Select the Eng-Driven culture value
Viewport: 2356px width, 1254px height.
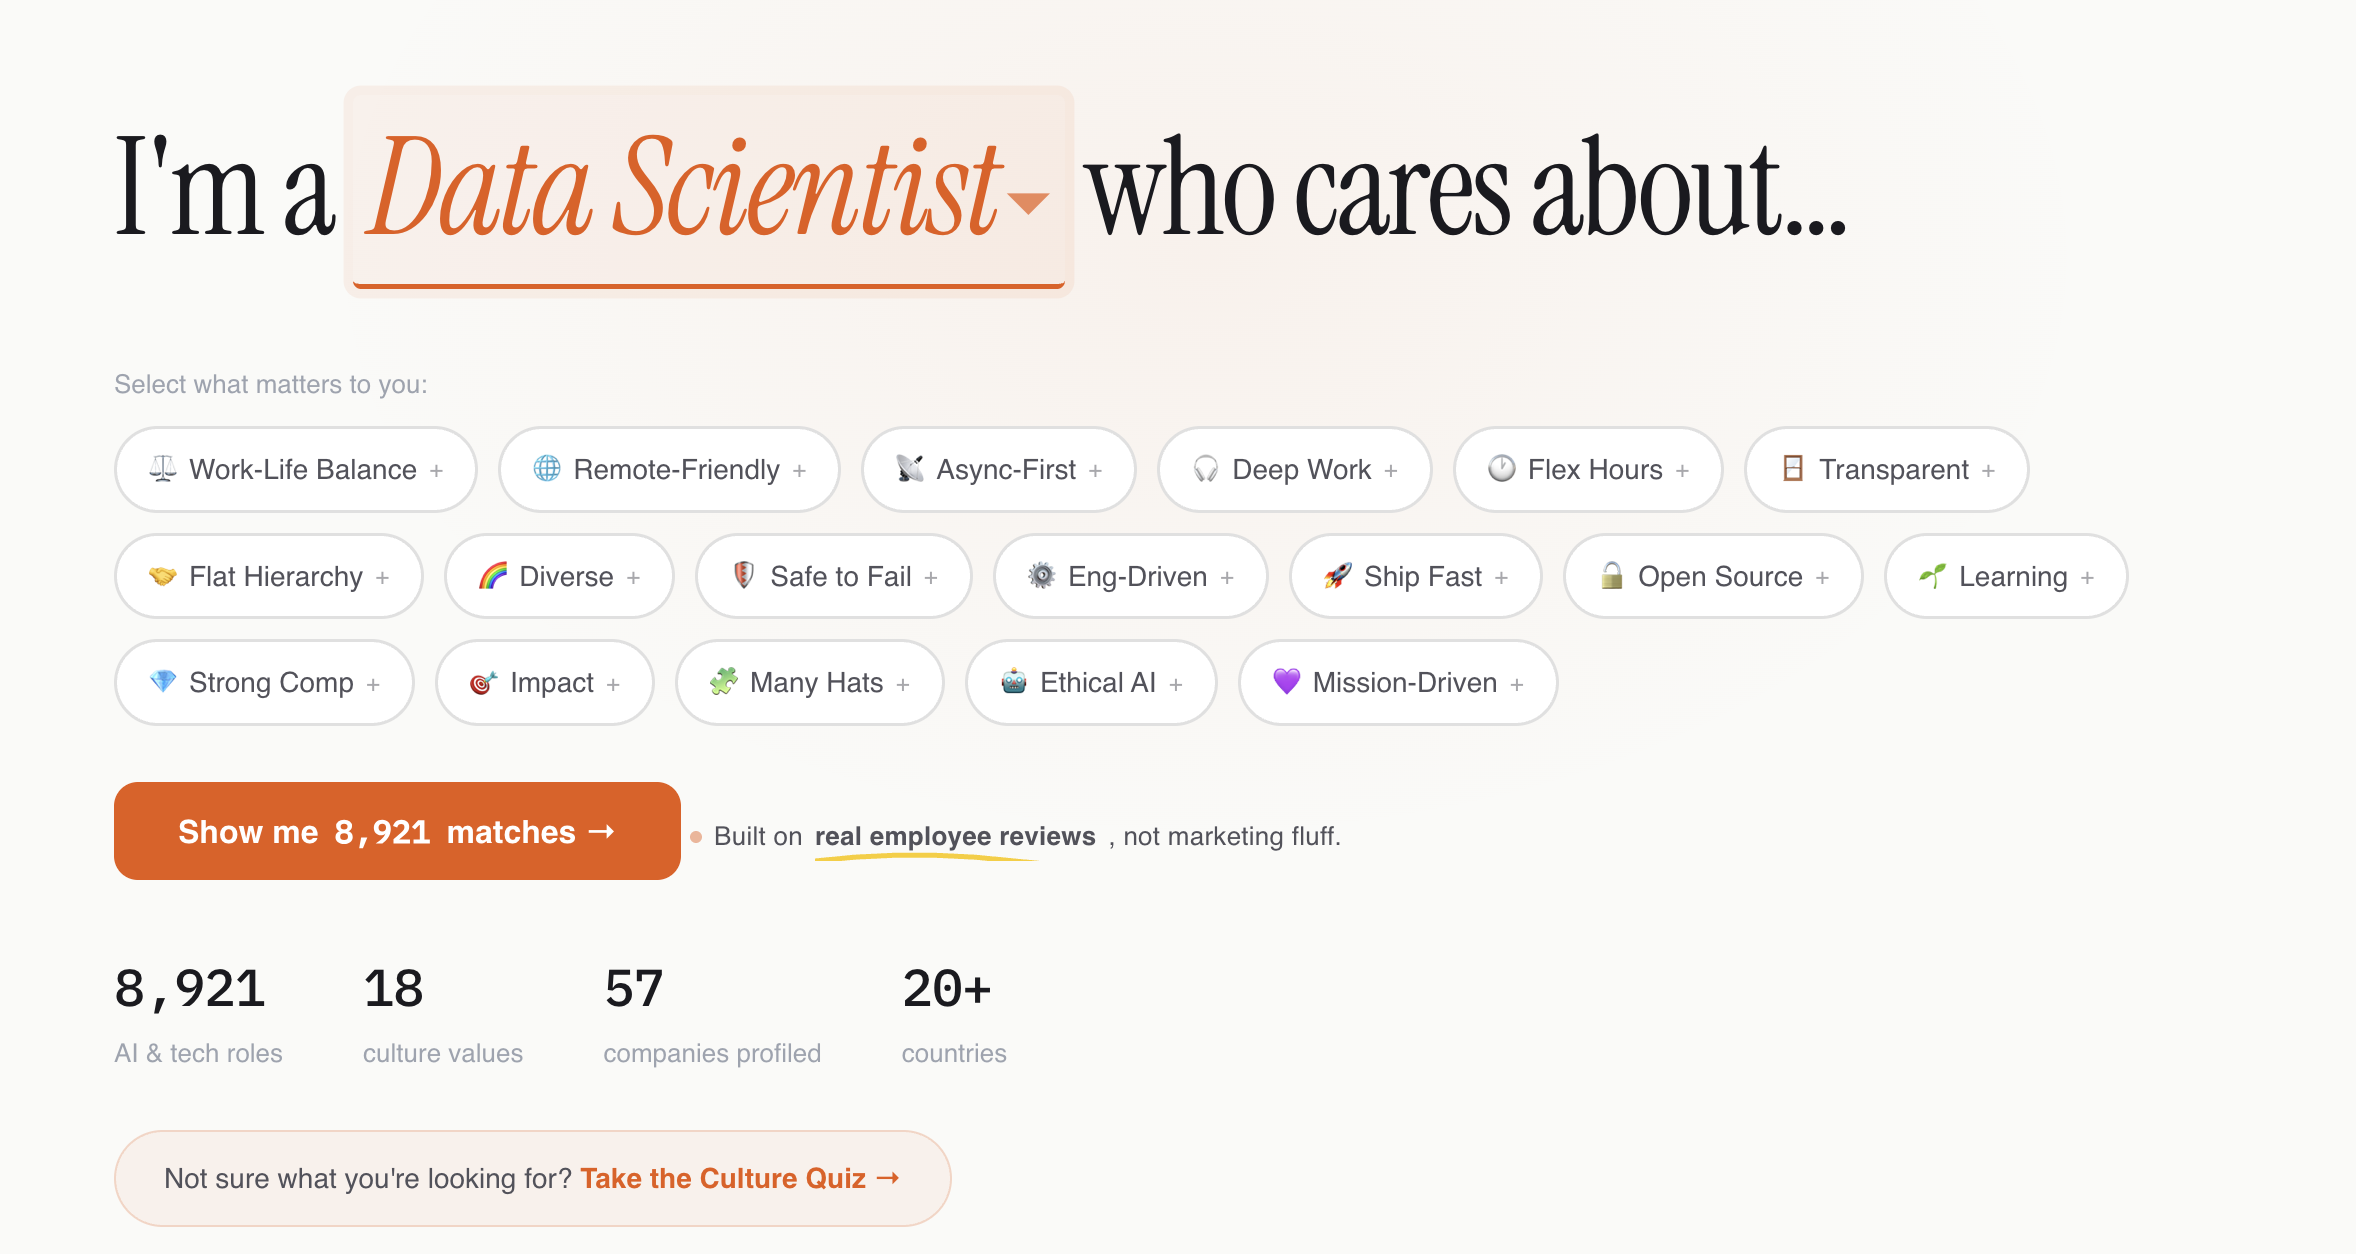coord(1129,576)
